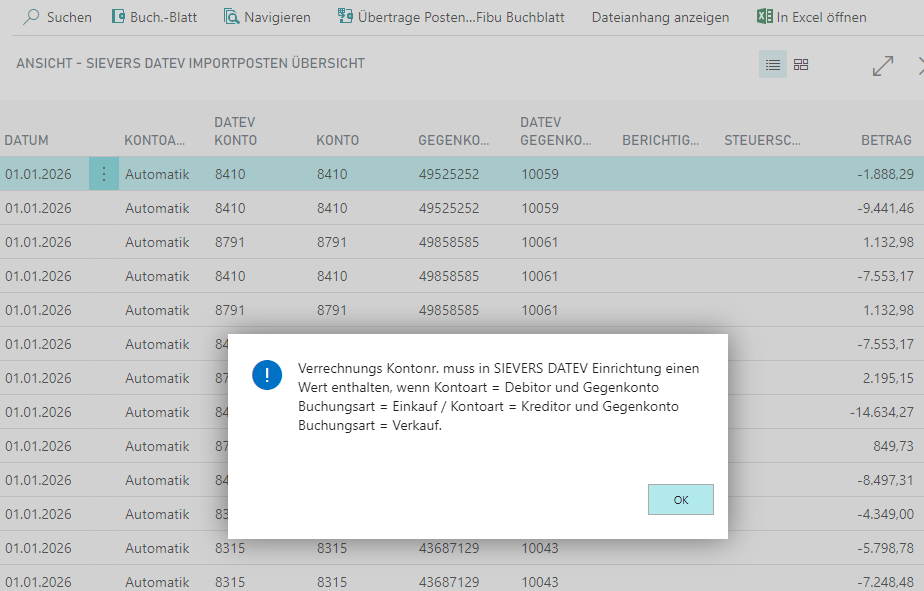Viewport: 924px width, 591px height.
Task: Sort by the Datum column header
Action: [27, 141]
